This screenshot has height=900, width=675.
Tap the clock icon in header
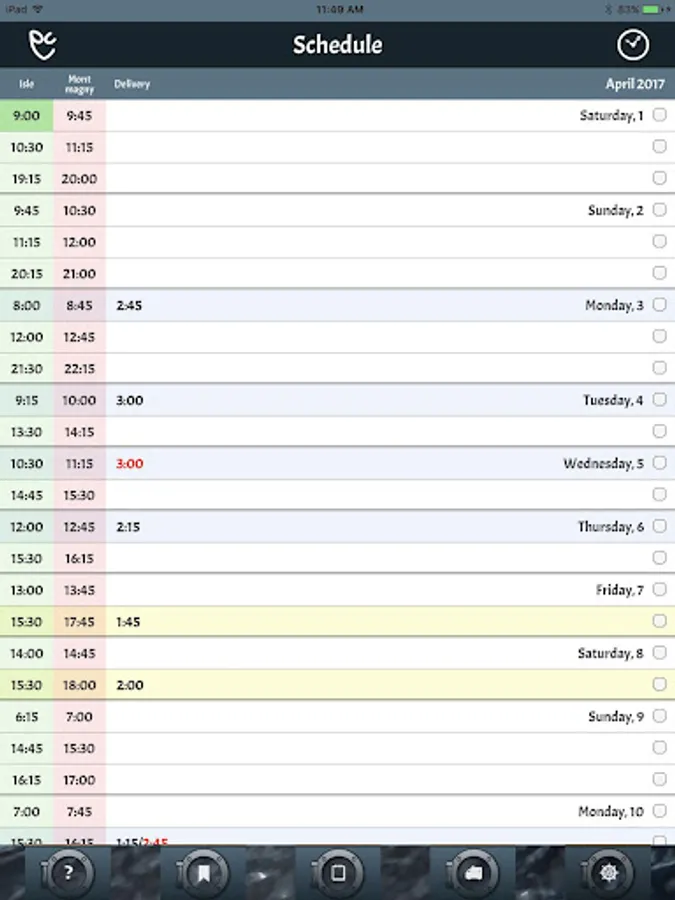(x=633, y=45)
